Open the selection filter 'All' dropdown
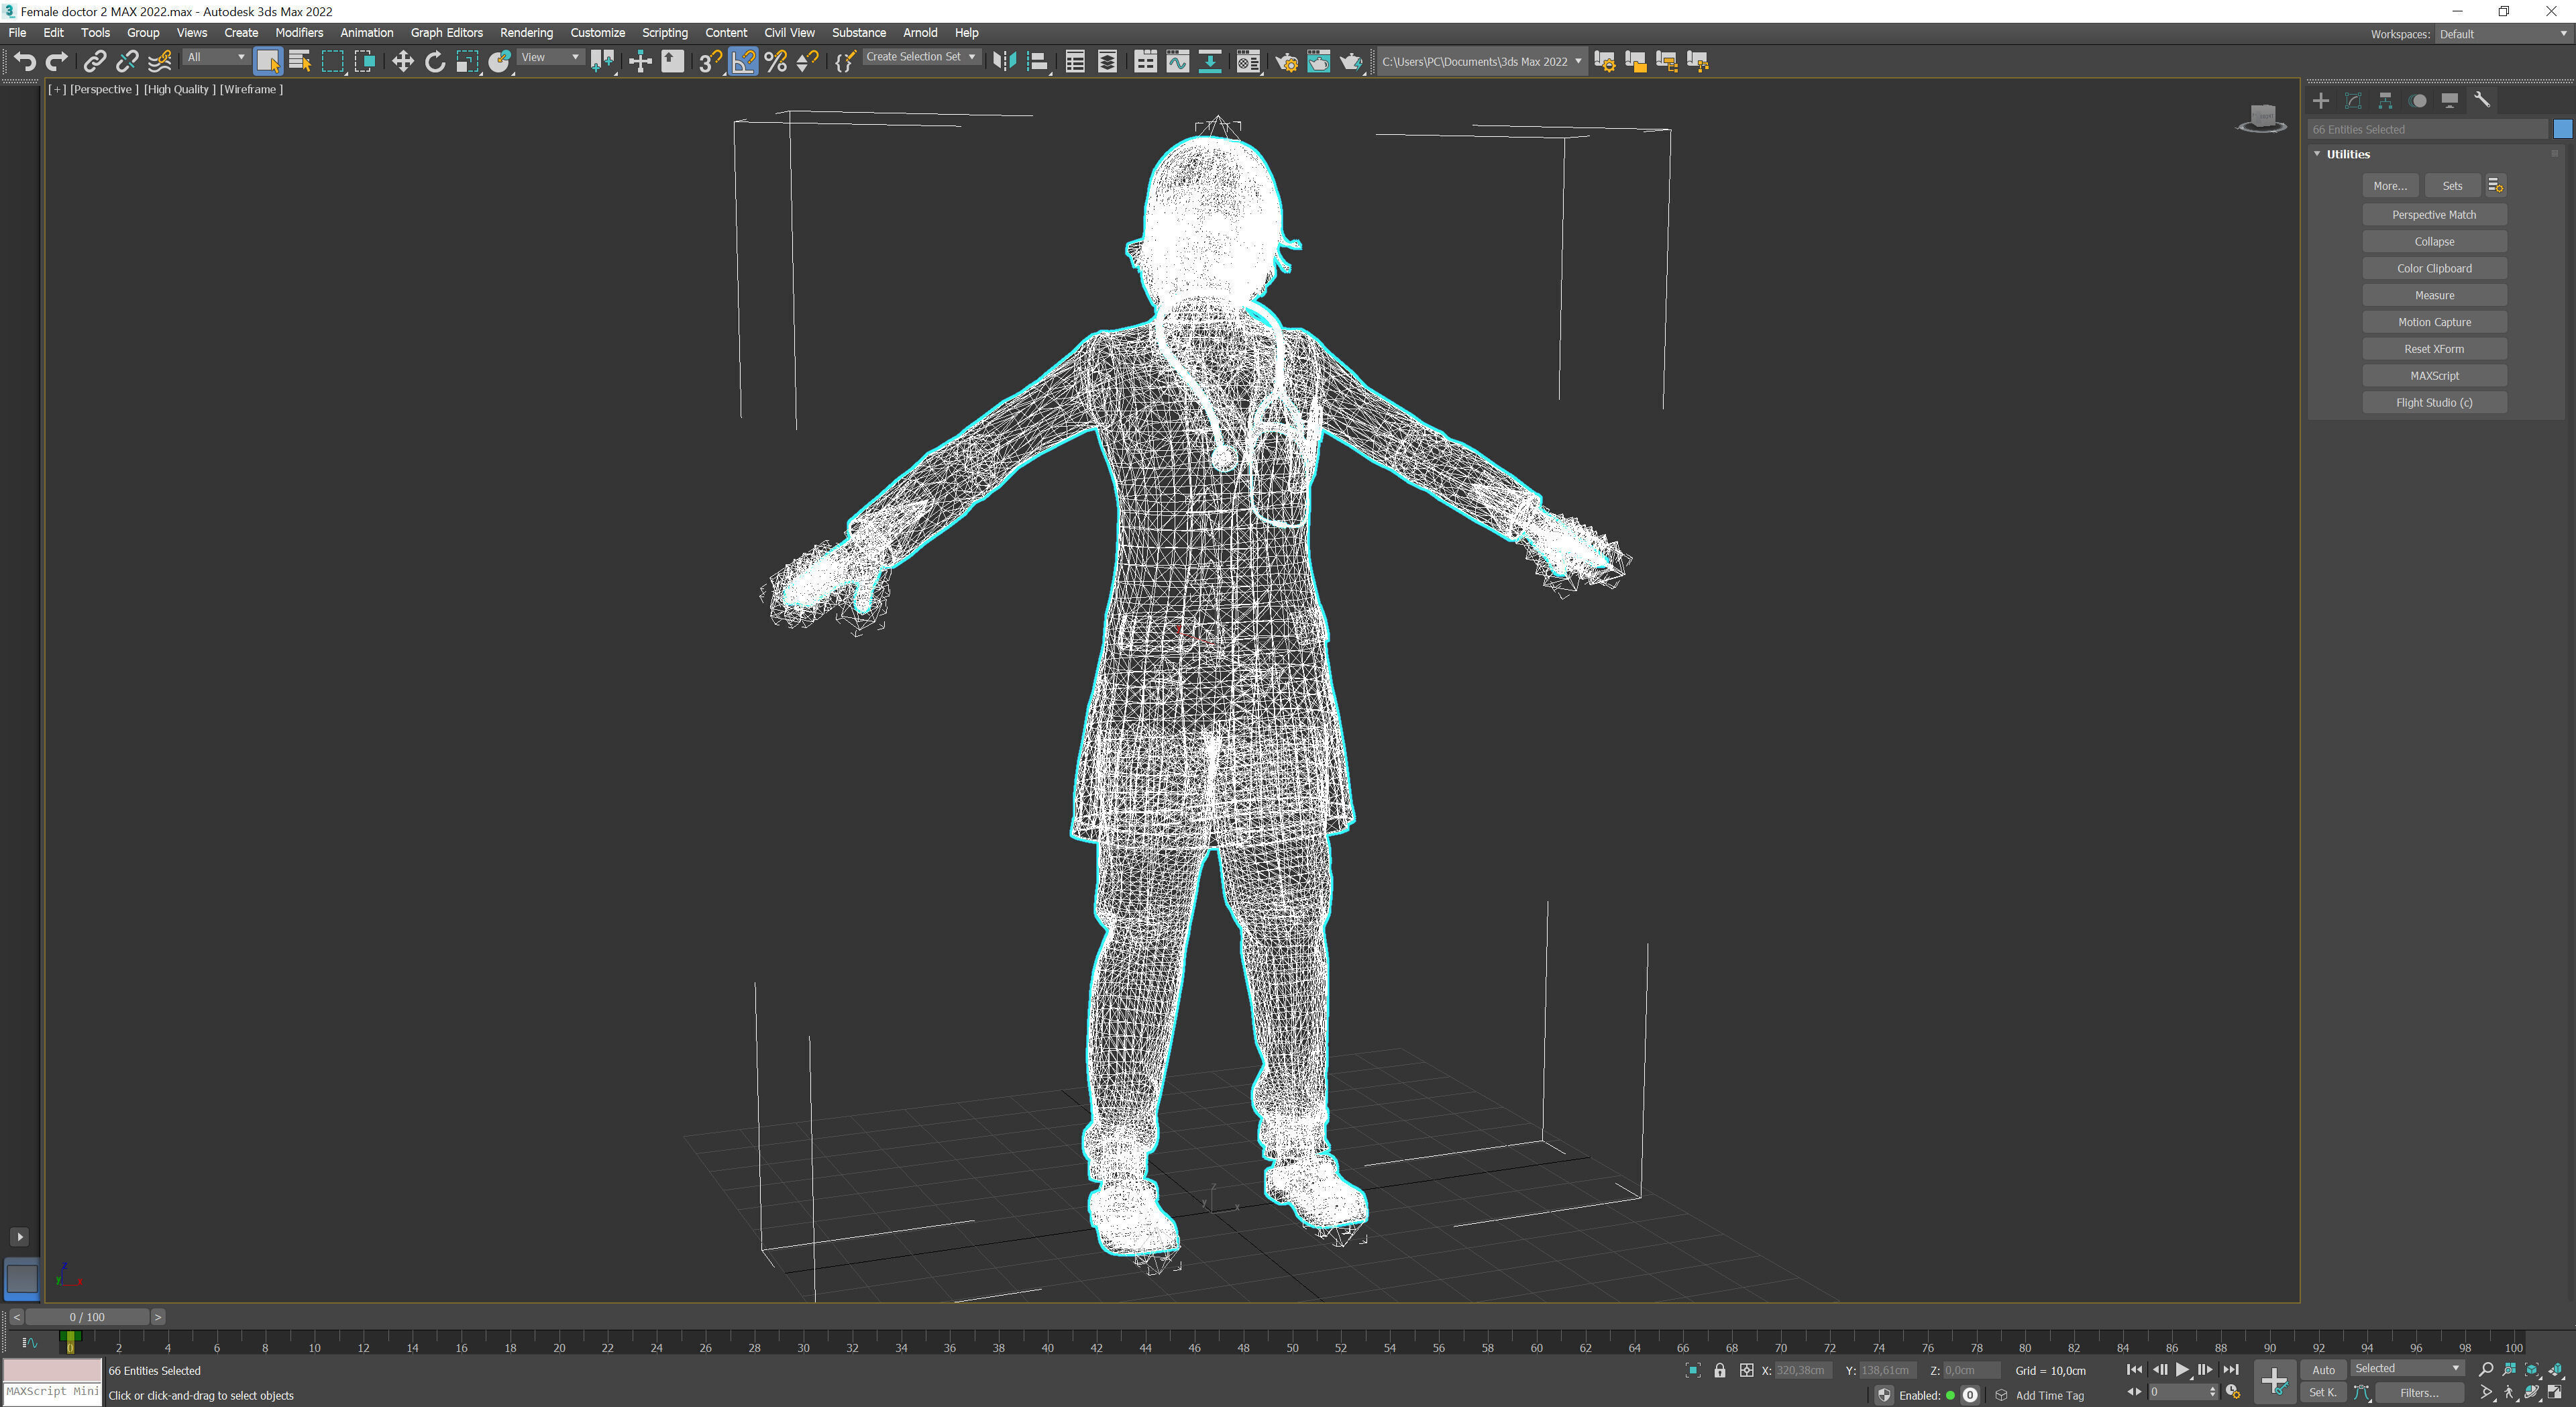2576x1407 pixels. pos(216,58)
